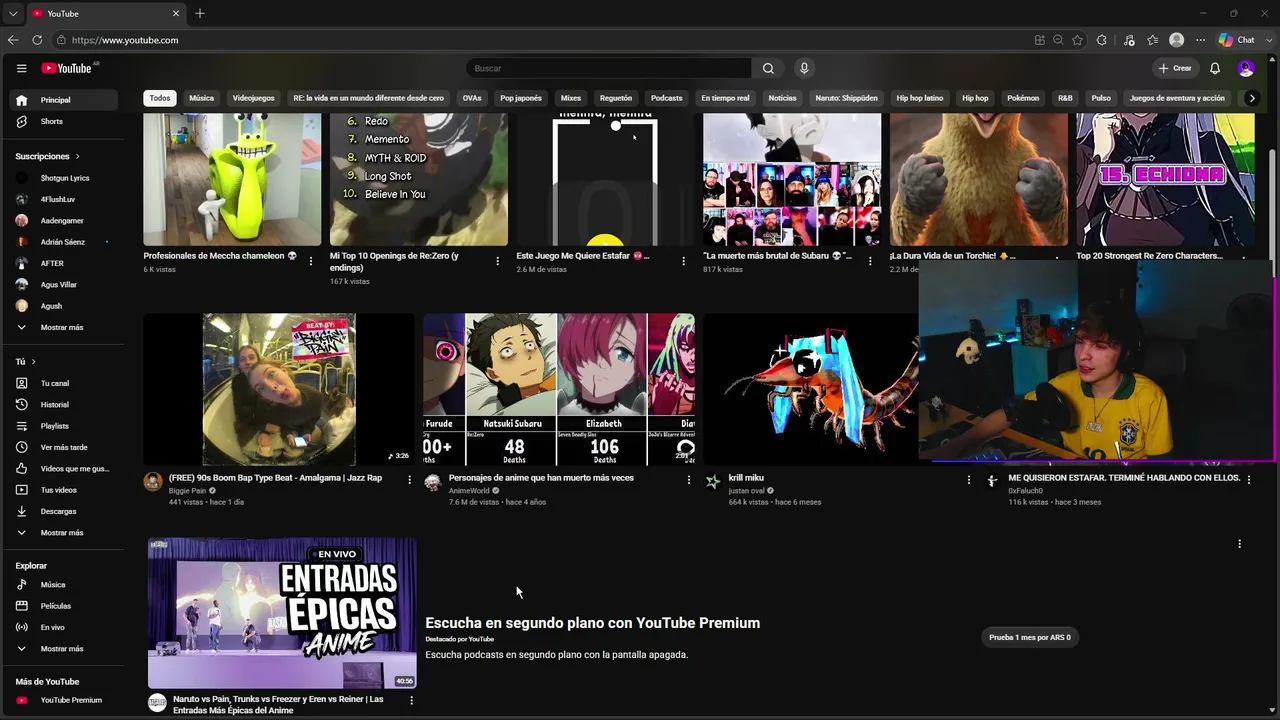1280x720 pixels.
Task: Show more category chips with right arrow
Action: coord(1251,98)
